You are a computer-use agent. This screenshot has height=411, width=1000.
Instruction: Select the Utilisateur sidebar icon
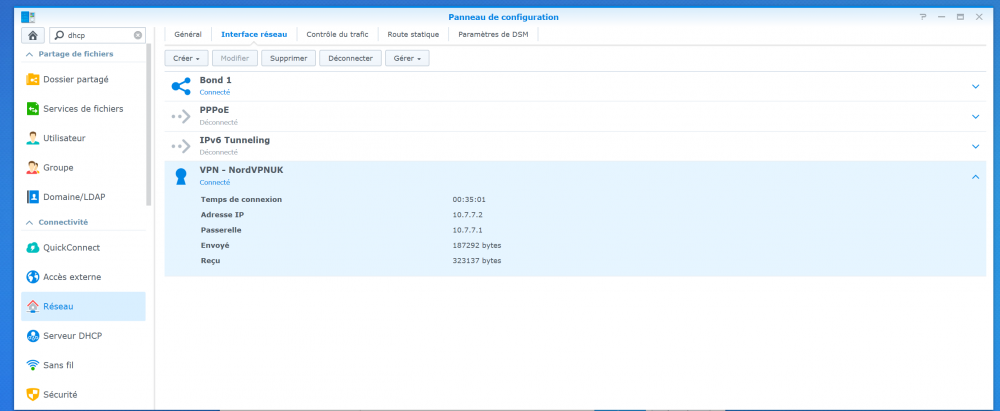pos(33,138)
